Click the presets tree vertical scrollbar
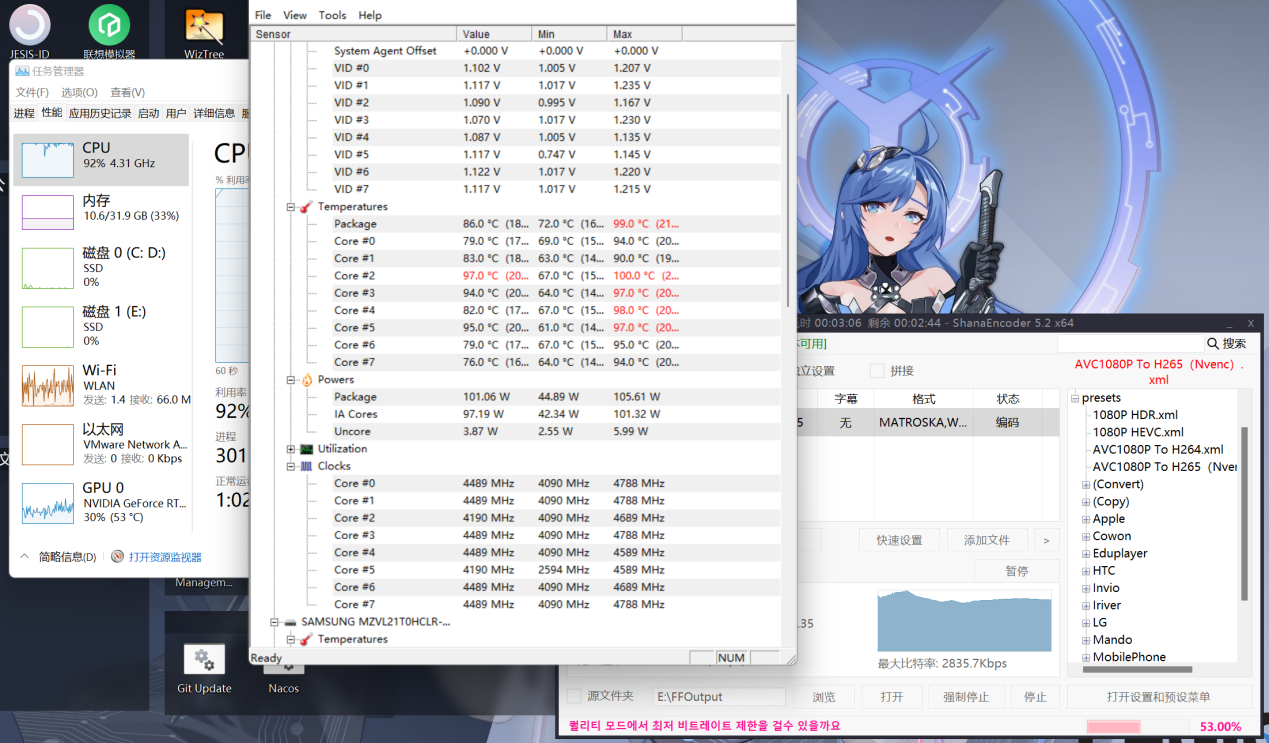The width and height of the screenshot is (1269, 743). (1245, 513)
